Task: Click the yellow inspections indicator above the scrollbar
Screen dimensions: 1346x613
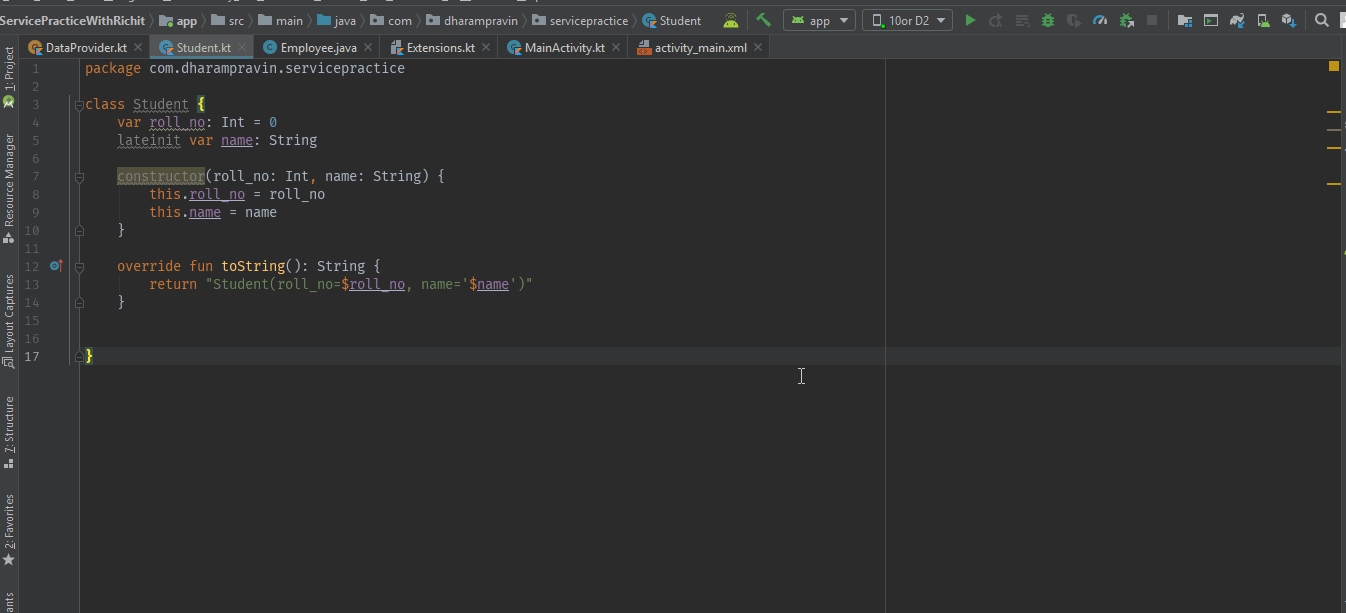Action: coord(1333,64)
